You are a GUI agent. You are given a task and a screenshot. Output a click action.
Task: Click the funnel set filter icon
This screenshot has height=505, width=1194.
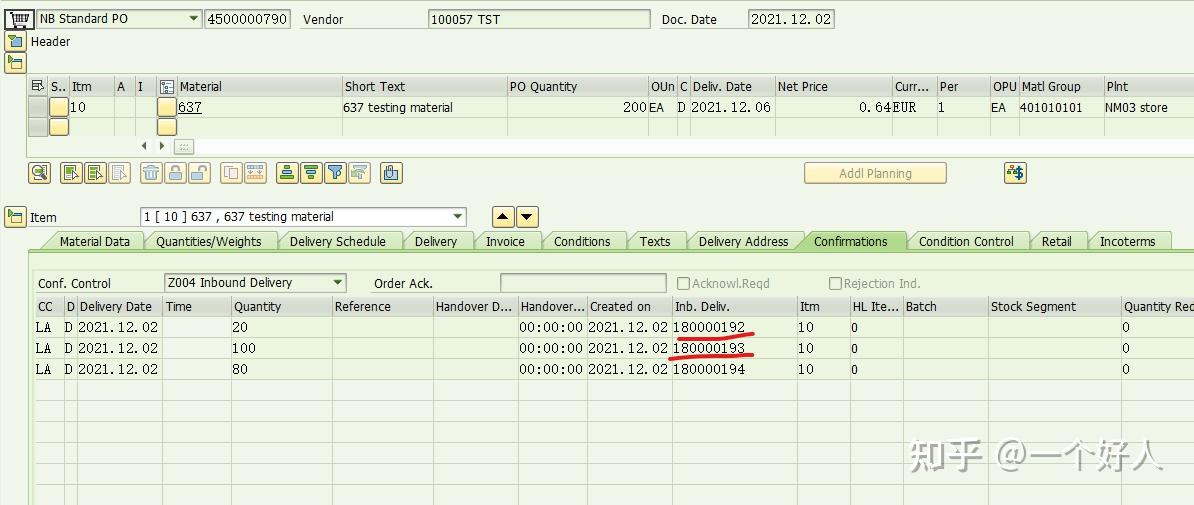(x=335, y=173)
